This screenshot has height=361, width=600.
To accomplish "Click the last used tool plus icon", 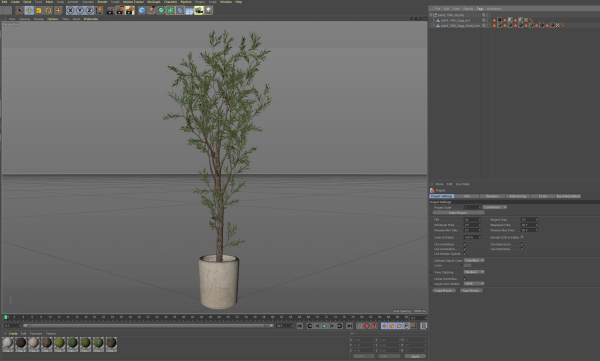I will (x=58, y=10).
